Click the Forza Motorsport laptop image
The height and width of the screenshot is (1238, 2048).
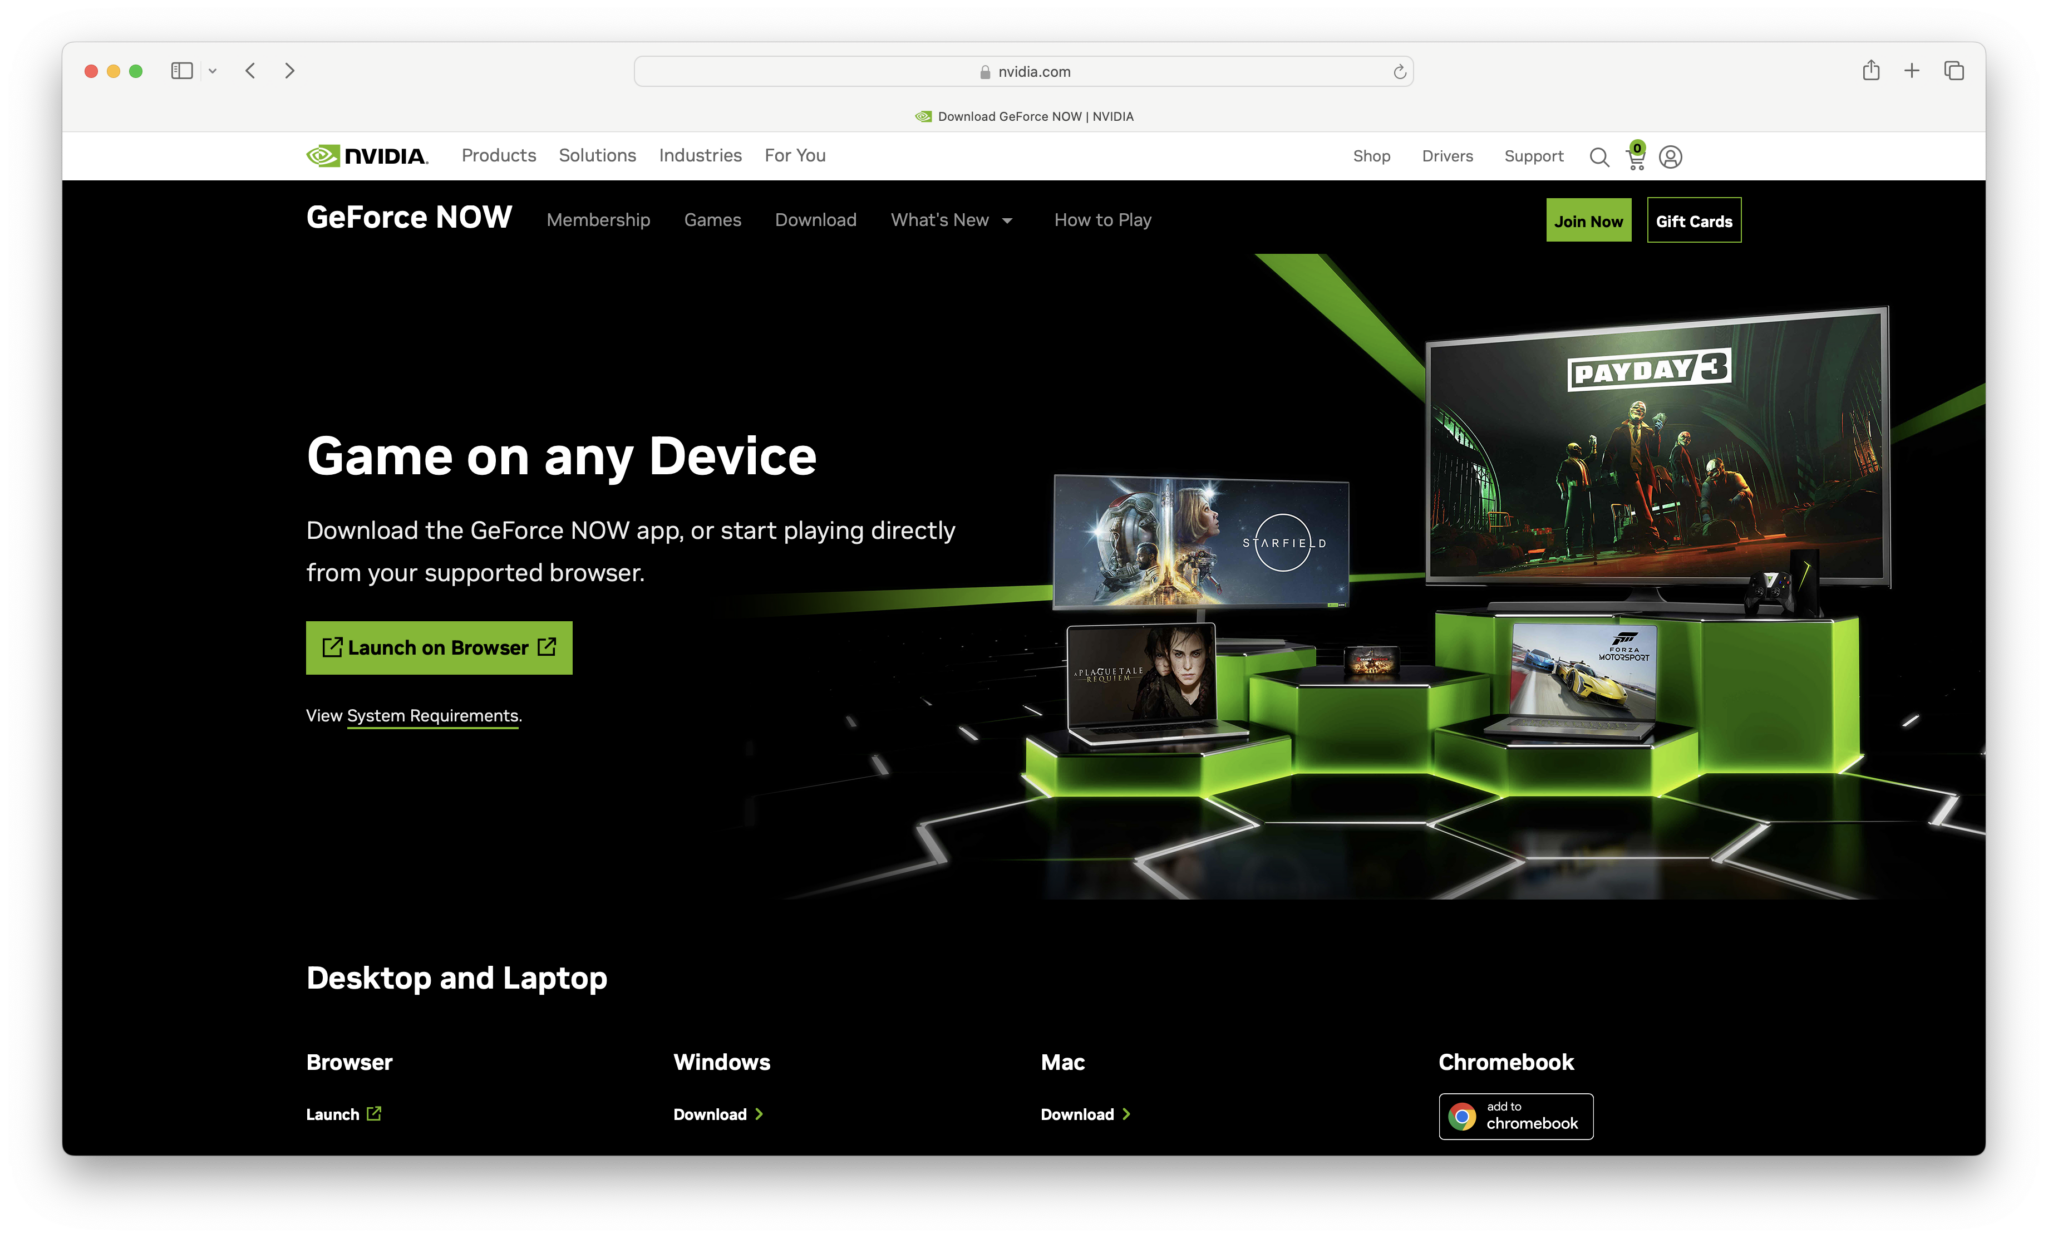point(1582,672)
